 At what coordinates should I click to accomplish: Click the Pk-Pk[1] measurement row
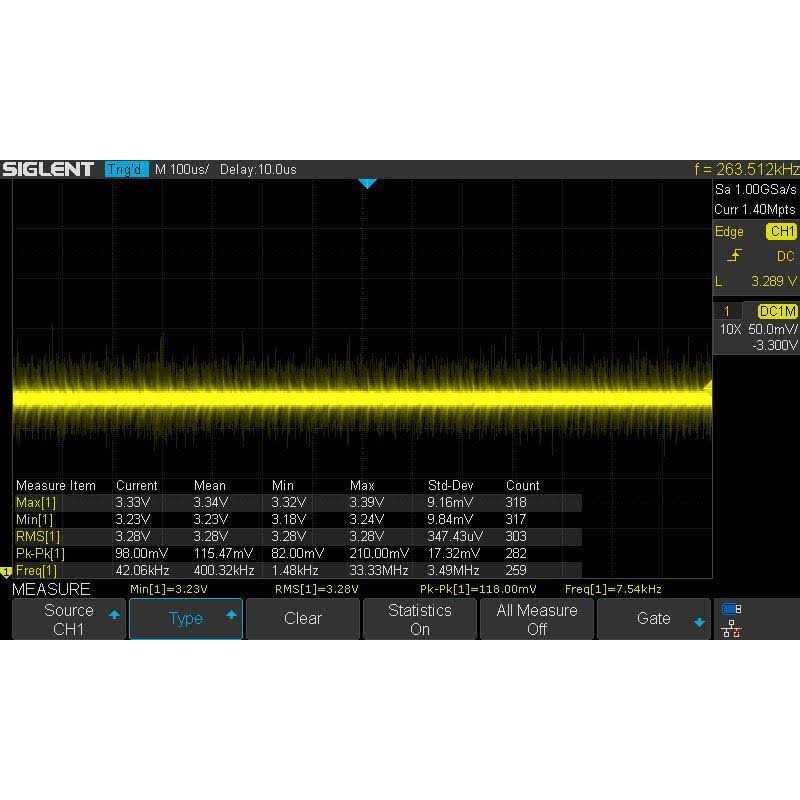tap(50, 553)
